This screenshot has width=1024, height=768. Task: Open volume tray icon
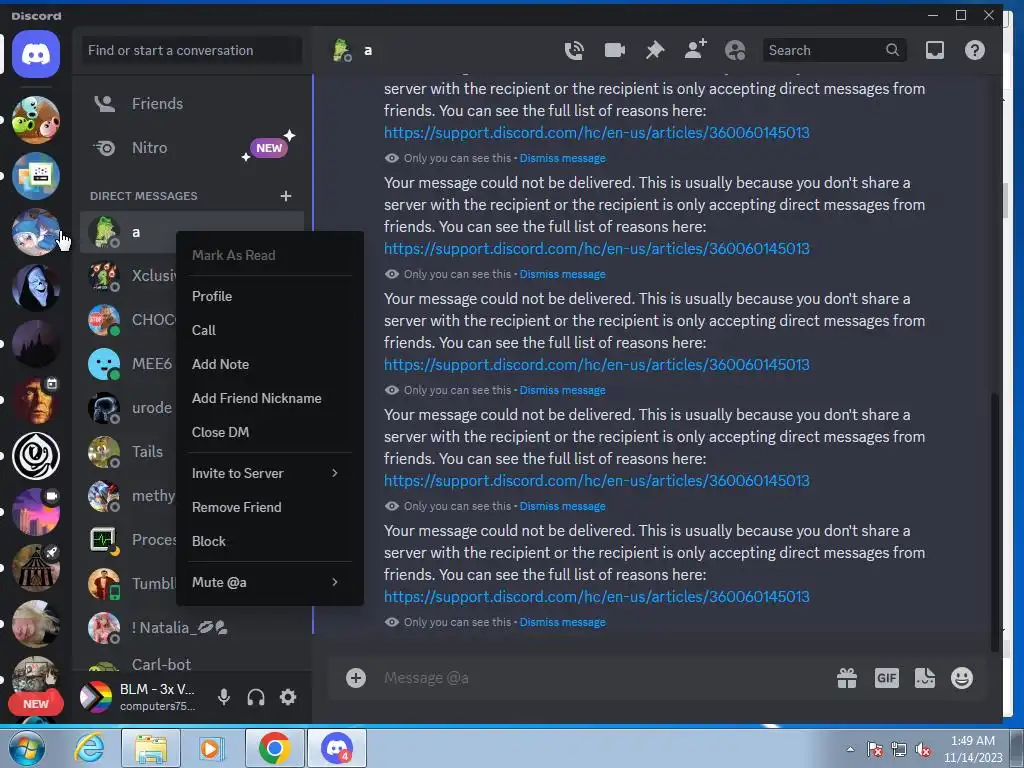coord(923,749)
